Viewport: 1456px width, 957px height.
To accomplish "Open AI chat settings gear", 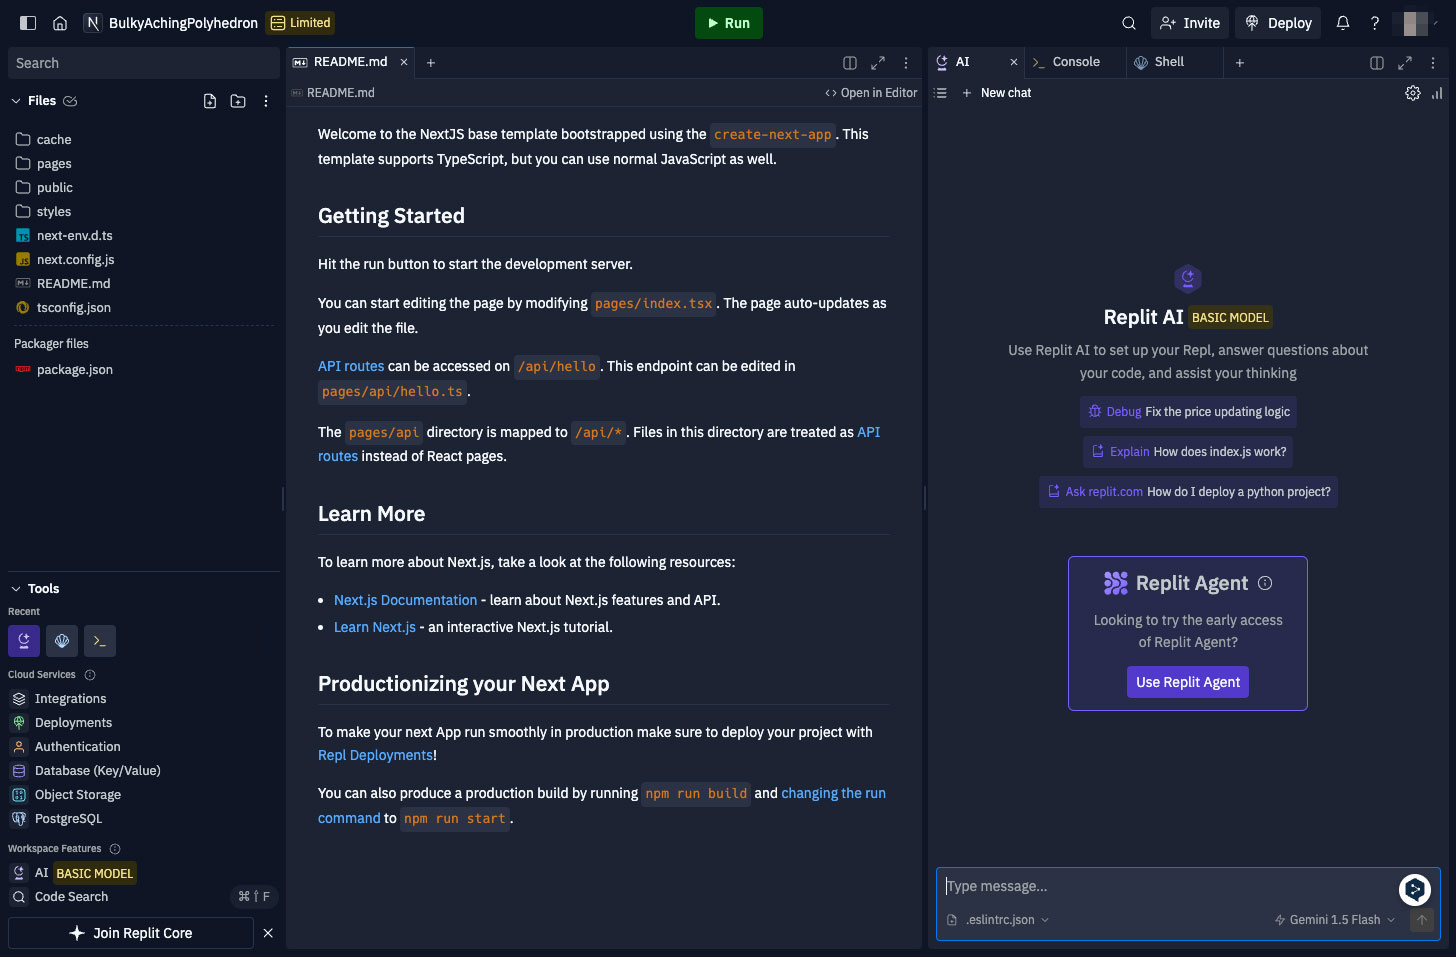I will click(x=1413, y=93).
